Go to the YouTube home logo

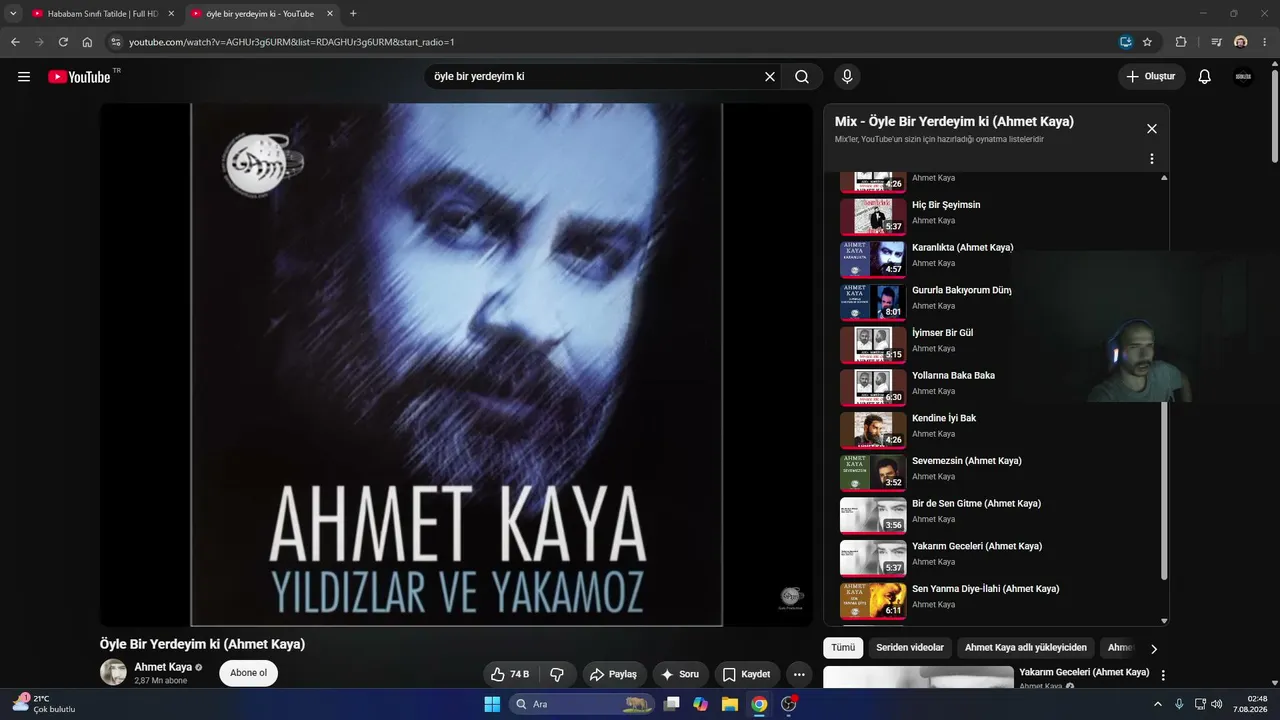tap(79, 77)
